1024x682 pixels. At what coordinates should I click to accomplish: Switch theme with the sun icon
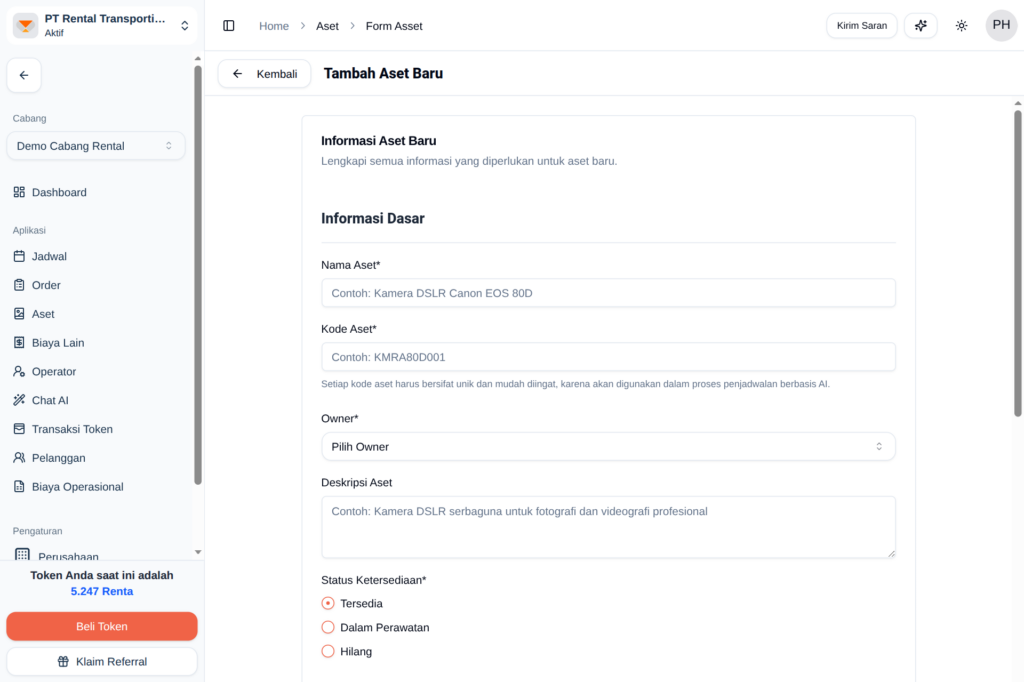(x=961, y=26)
